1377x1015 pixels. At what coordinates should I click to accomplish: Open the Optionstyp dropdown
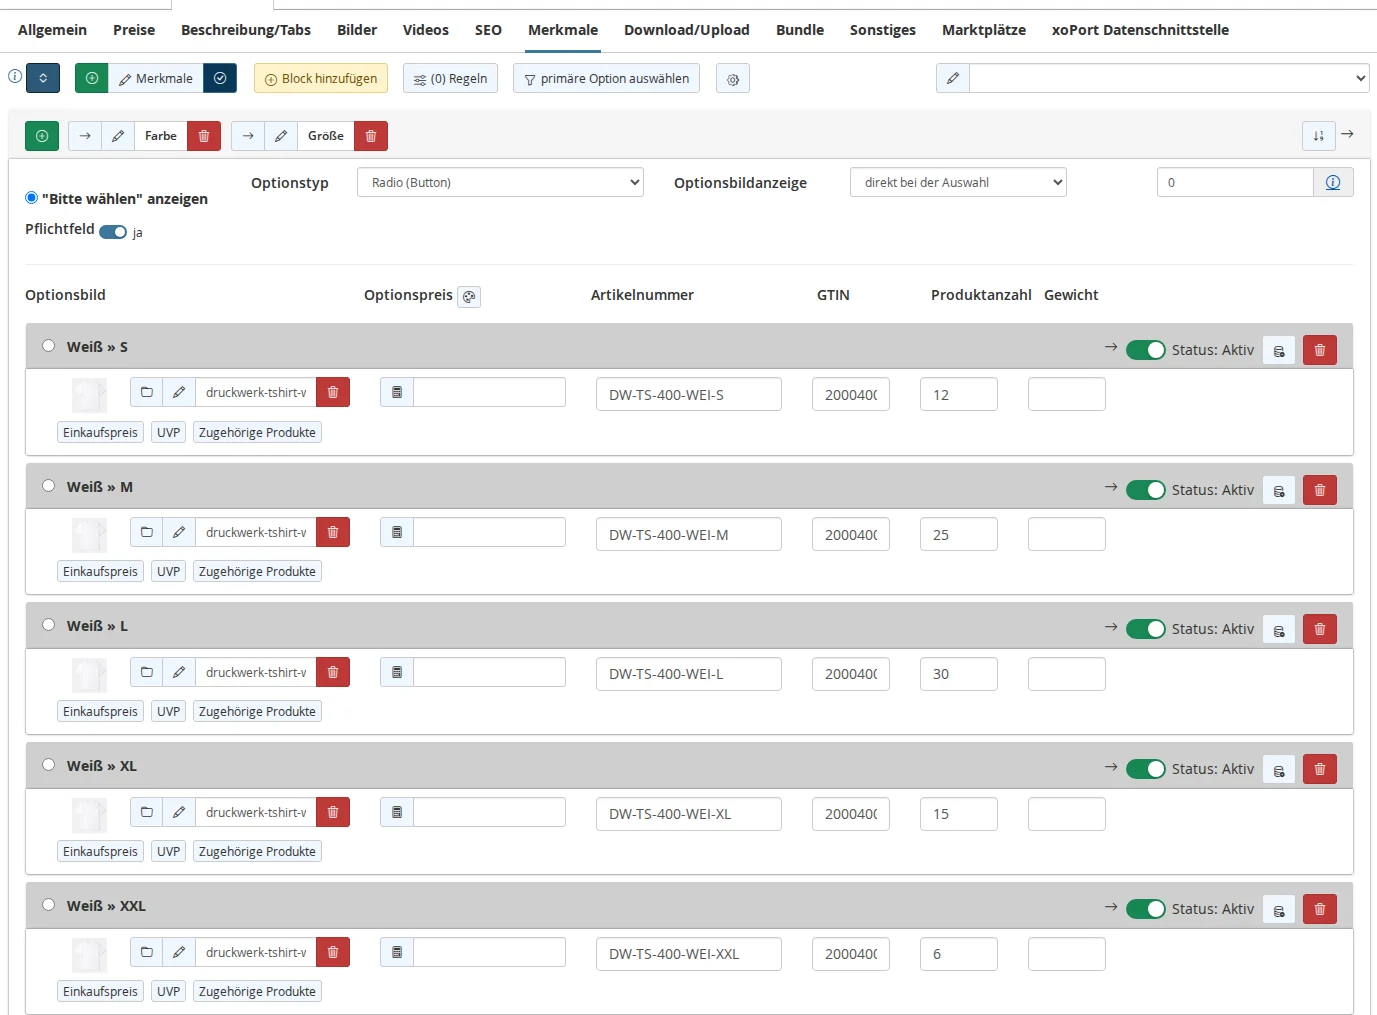pyautogui.click(x=500, y=182)
